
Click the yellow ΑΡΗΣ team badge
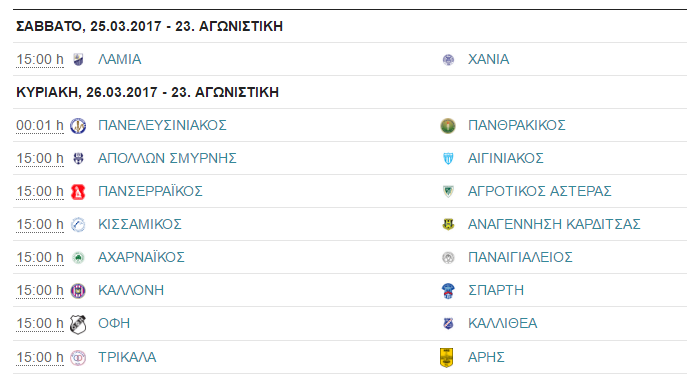tap(446, 358)
